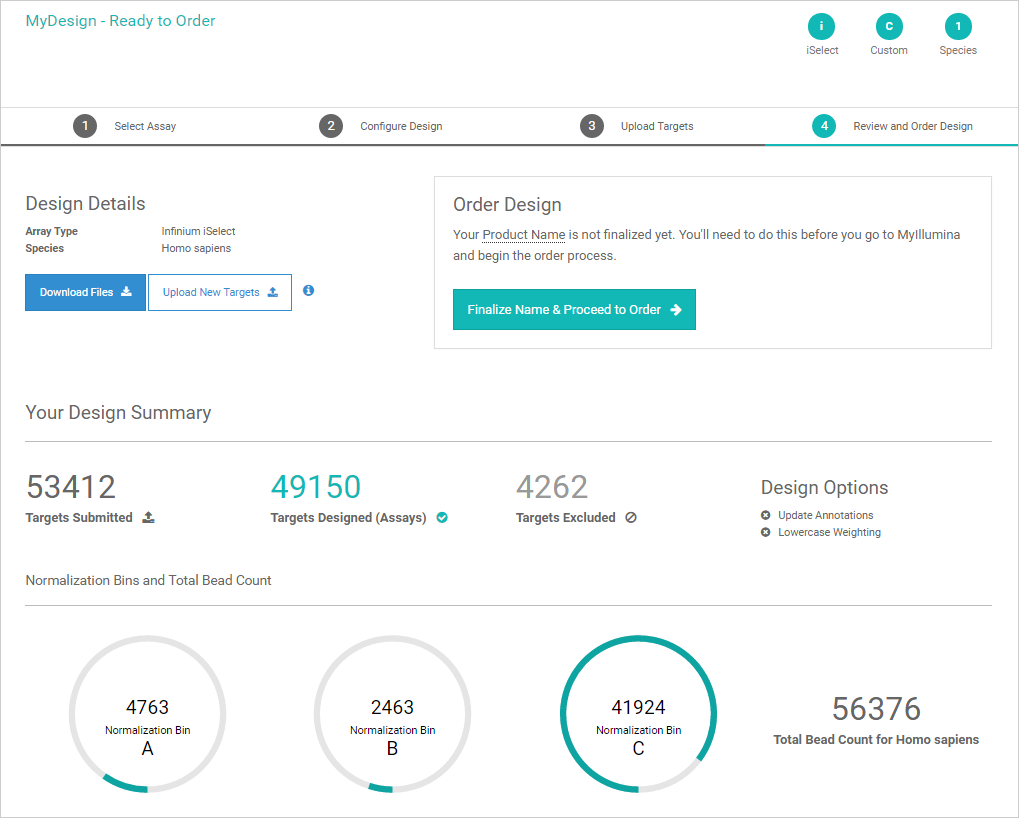Go to step 3 Upload Targets

tap(637, 126)
